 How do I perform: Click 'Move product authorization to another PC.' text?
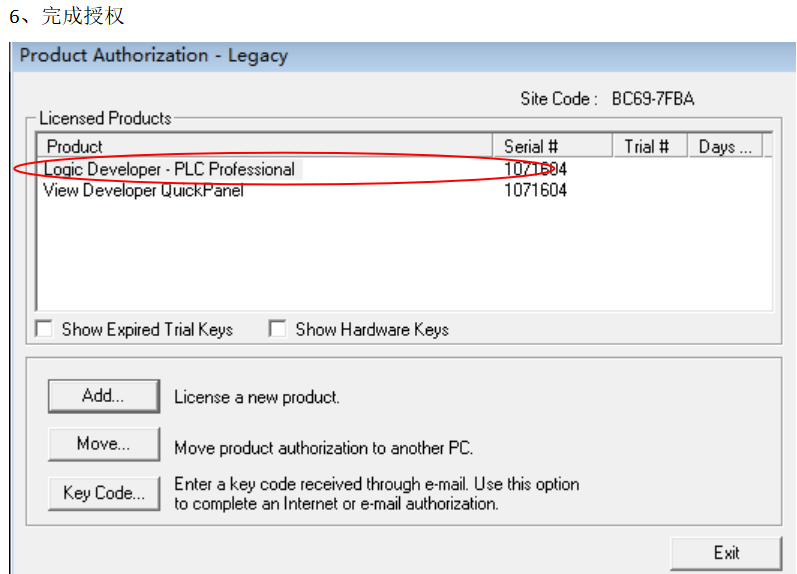pyautogui.click(x=324, y=448)
